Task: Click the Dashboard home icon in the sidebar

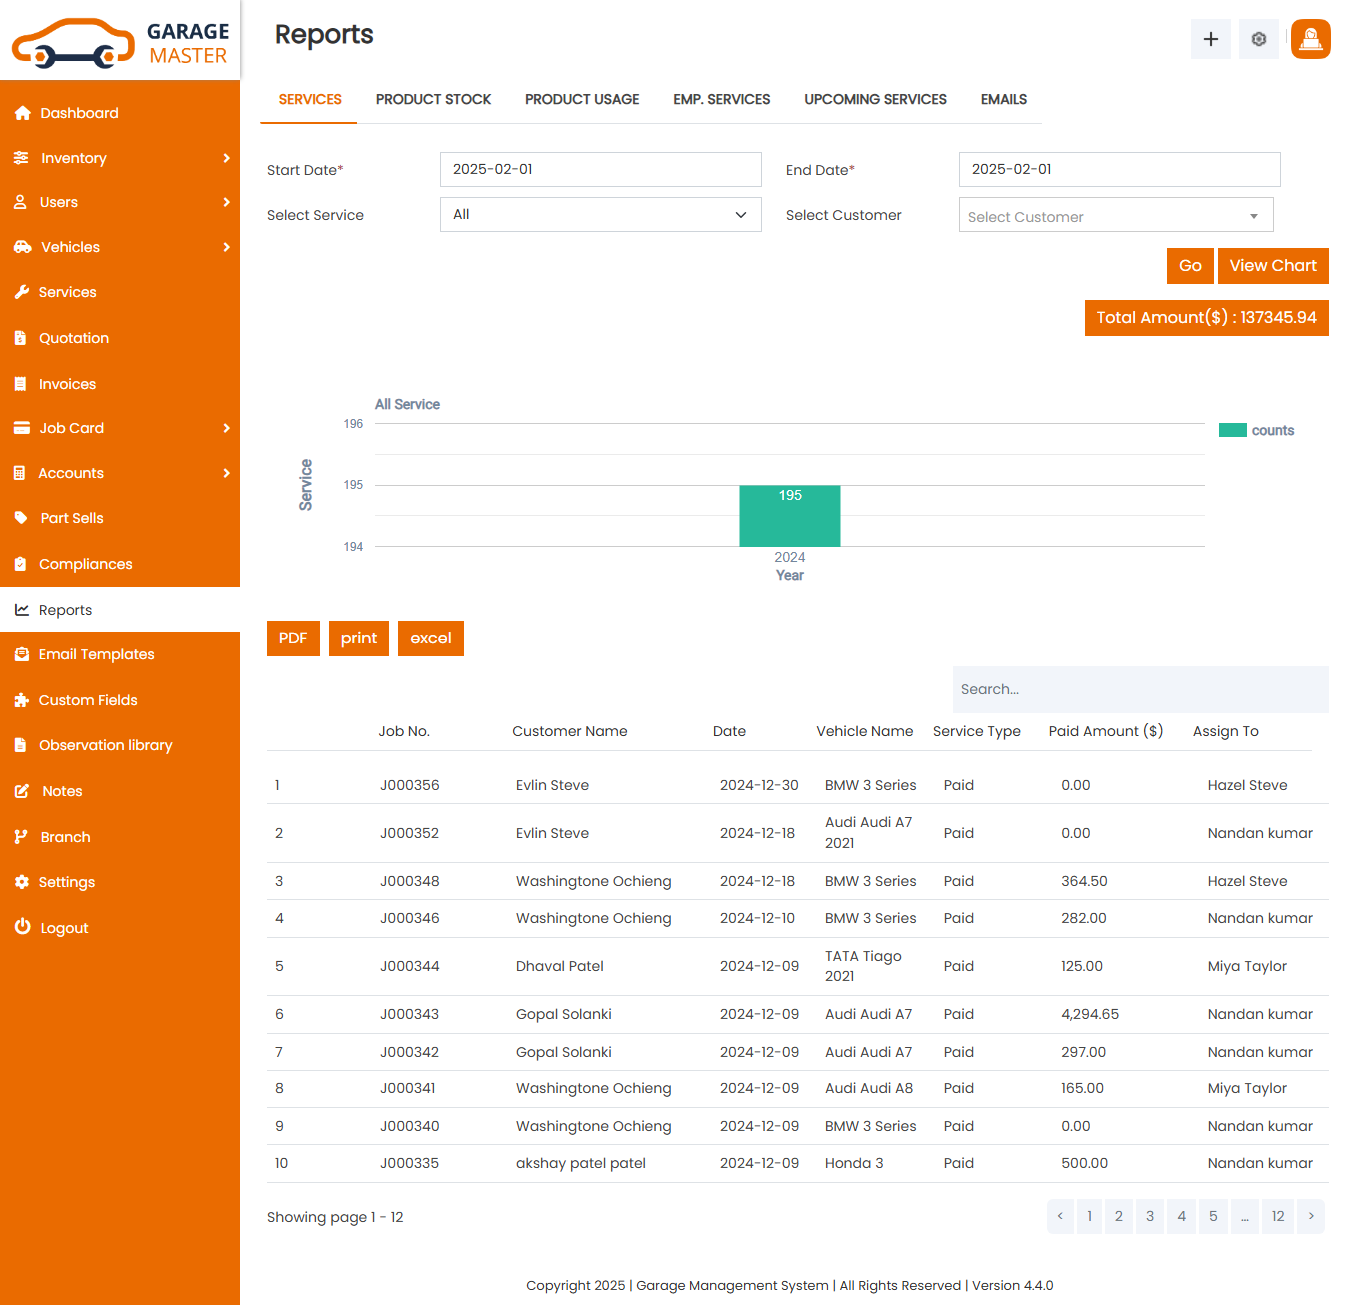Action: point(22,113)
